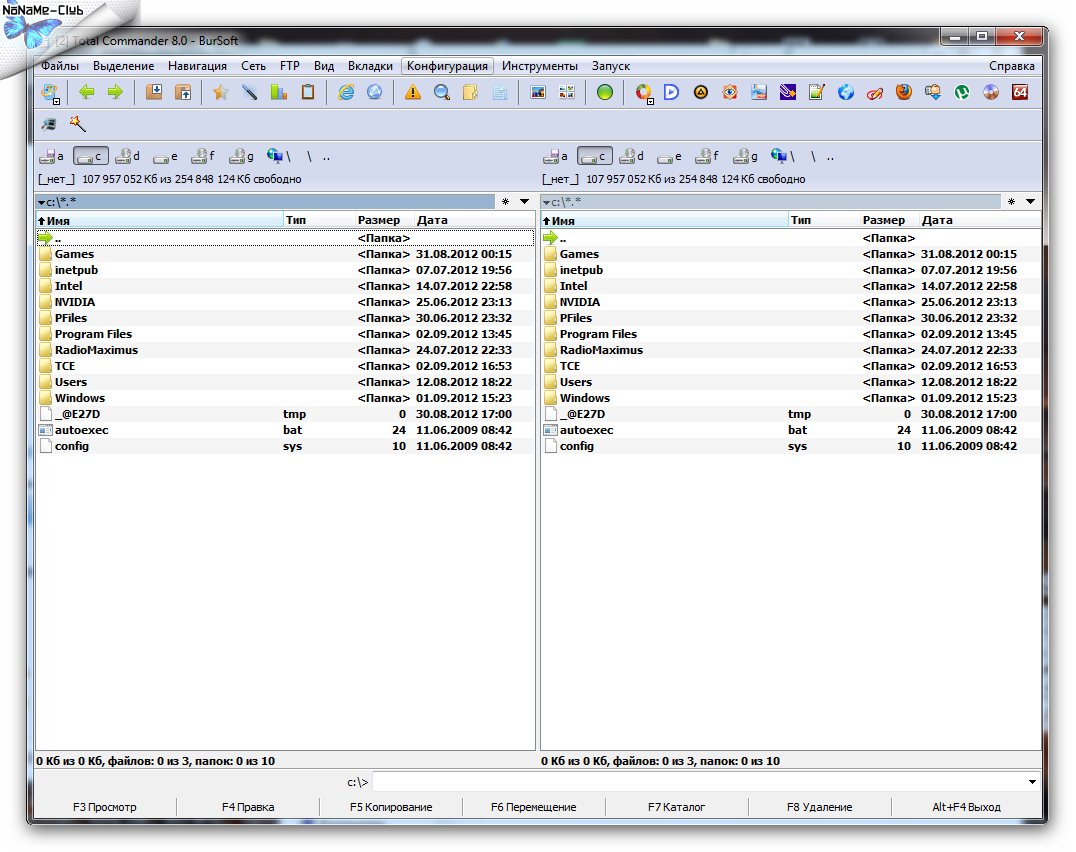The image size is (1076, 852).
Task: Launch Internet Explorer from the toolbar
Action: (x=347, y=93)
